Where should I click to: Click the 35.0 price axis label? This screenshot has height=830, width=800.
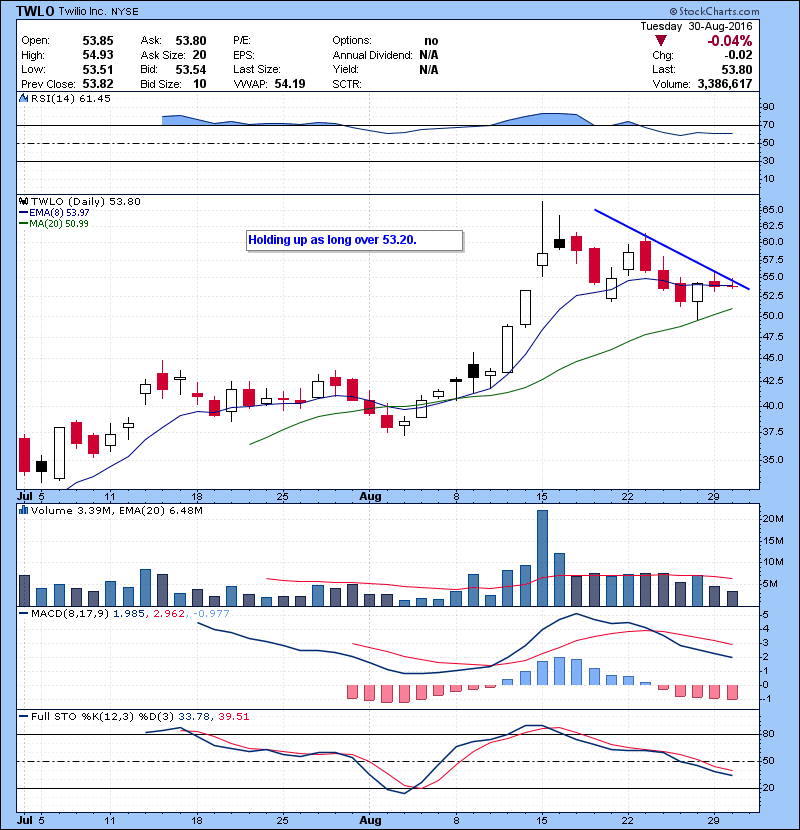pos(772,459)
